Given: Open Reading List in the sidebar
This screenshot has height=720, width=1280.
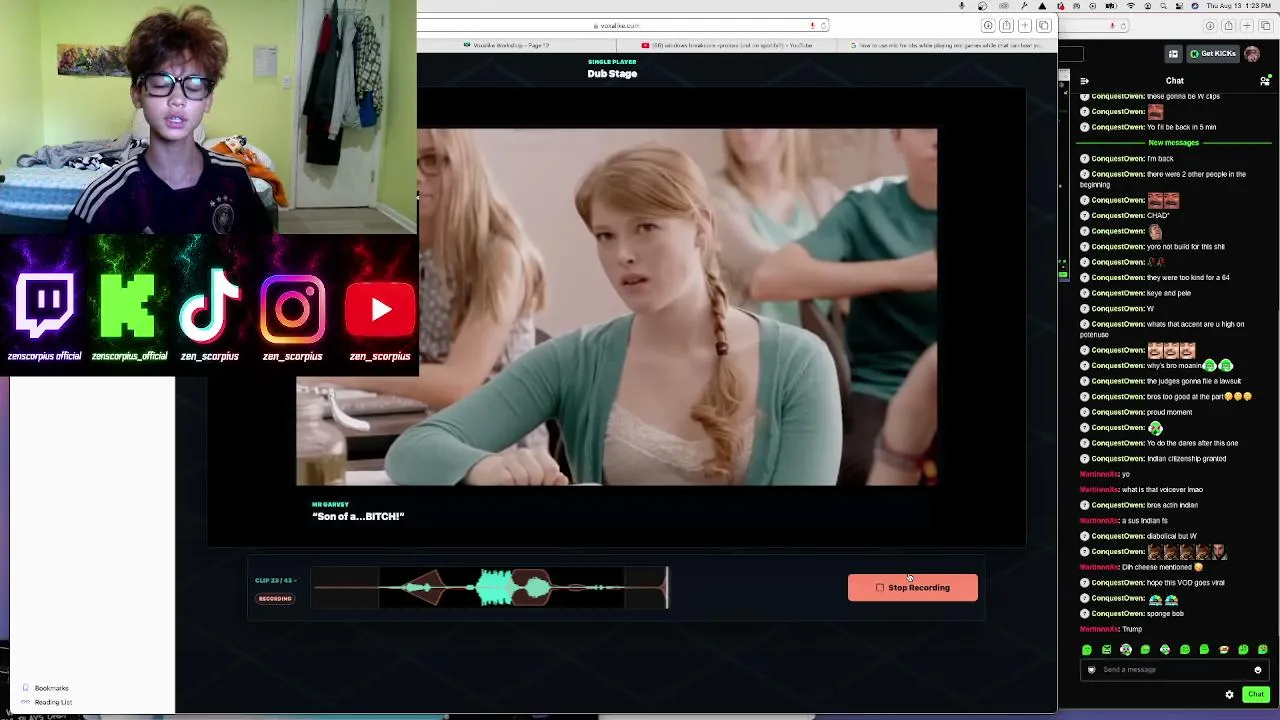Looking at the screenshot, I should pyautogui.click(x=53, y=702).
